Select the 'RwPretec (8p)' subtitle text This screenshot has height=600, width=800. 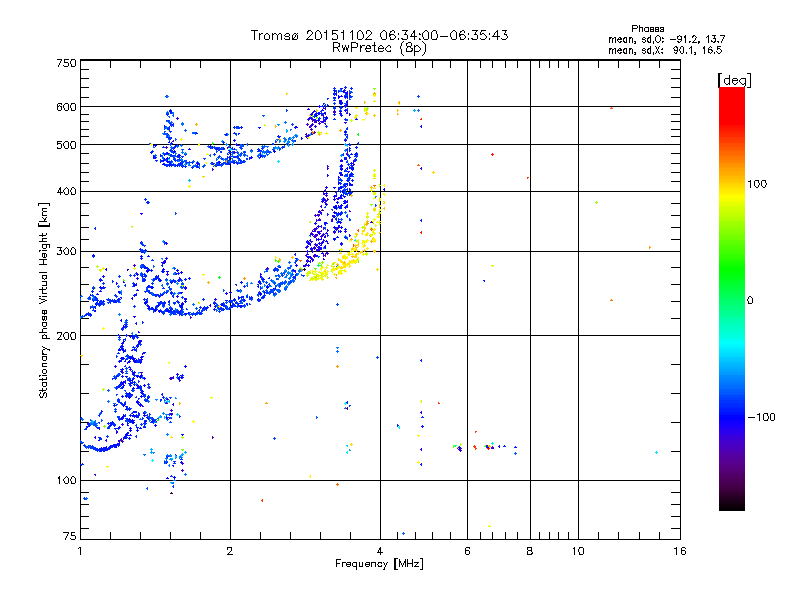point(379,48)
